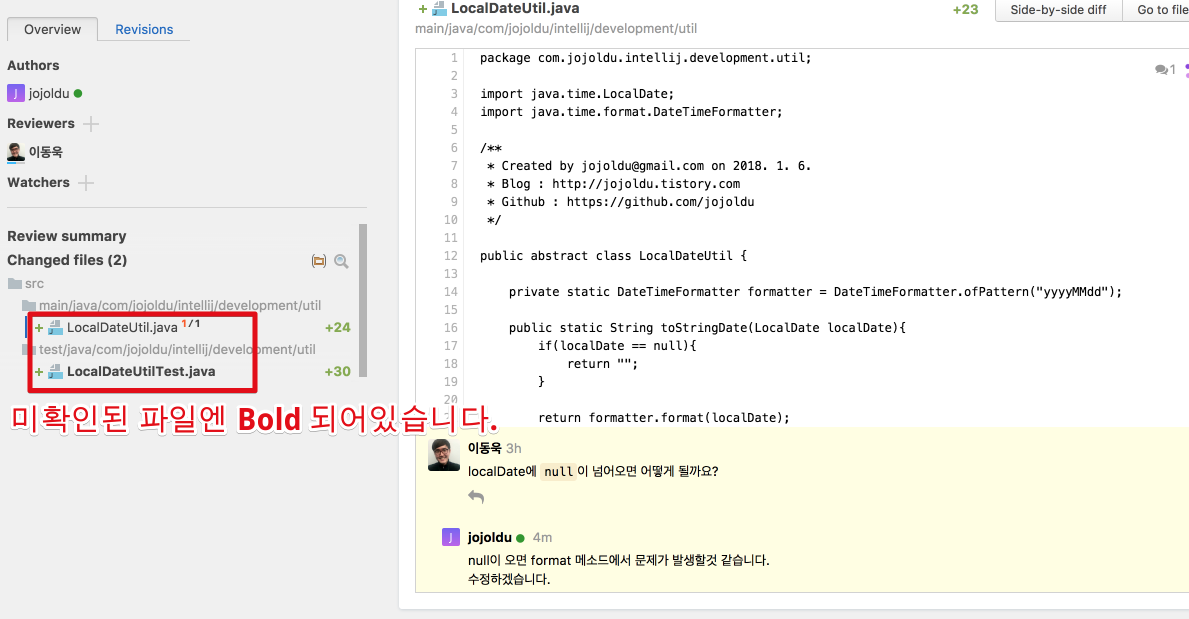
Task: Click jojoldu avatar in comment reply
Action: coord(450,538)
